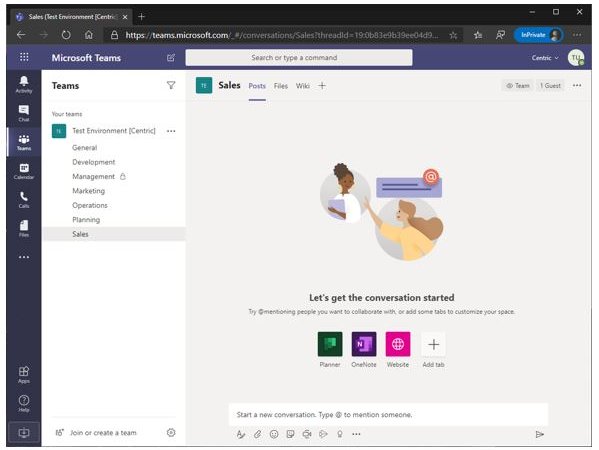Select the Operations channel
The width and height of the screenshot is (599, 450).
click(x=90, y=205)
